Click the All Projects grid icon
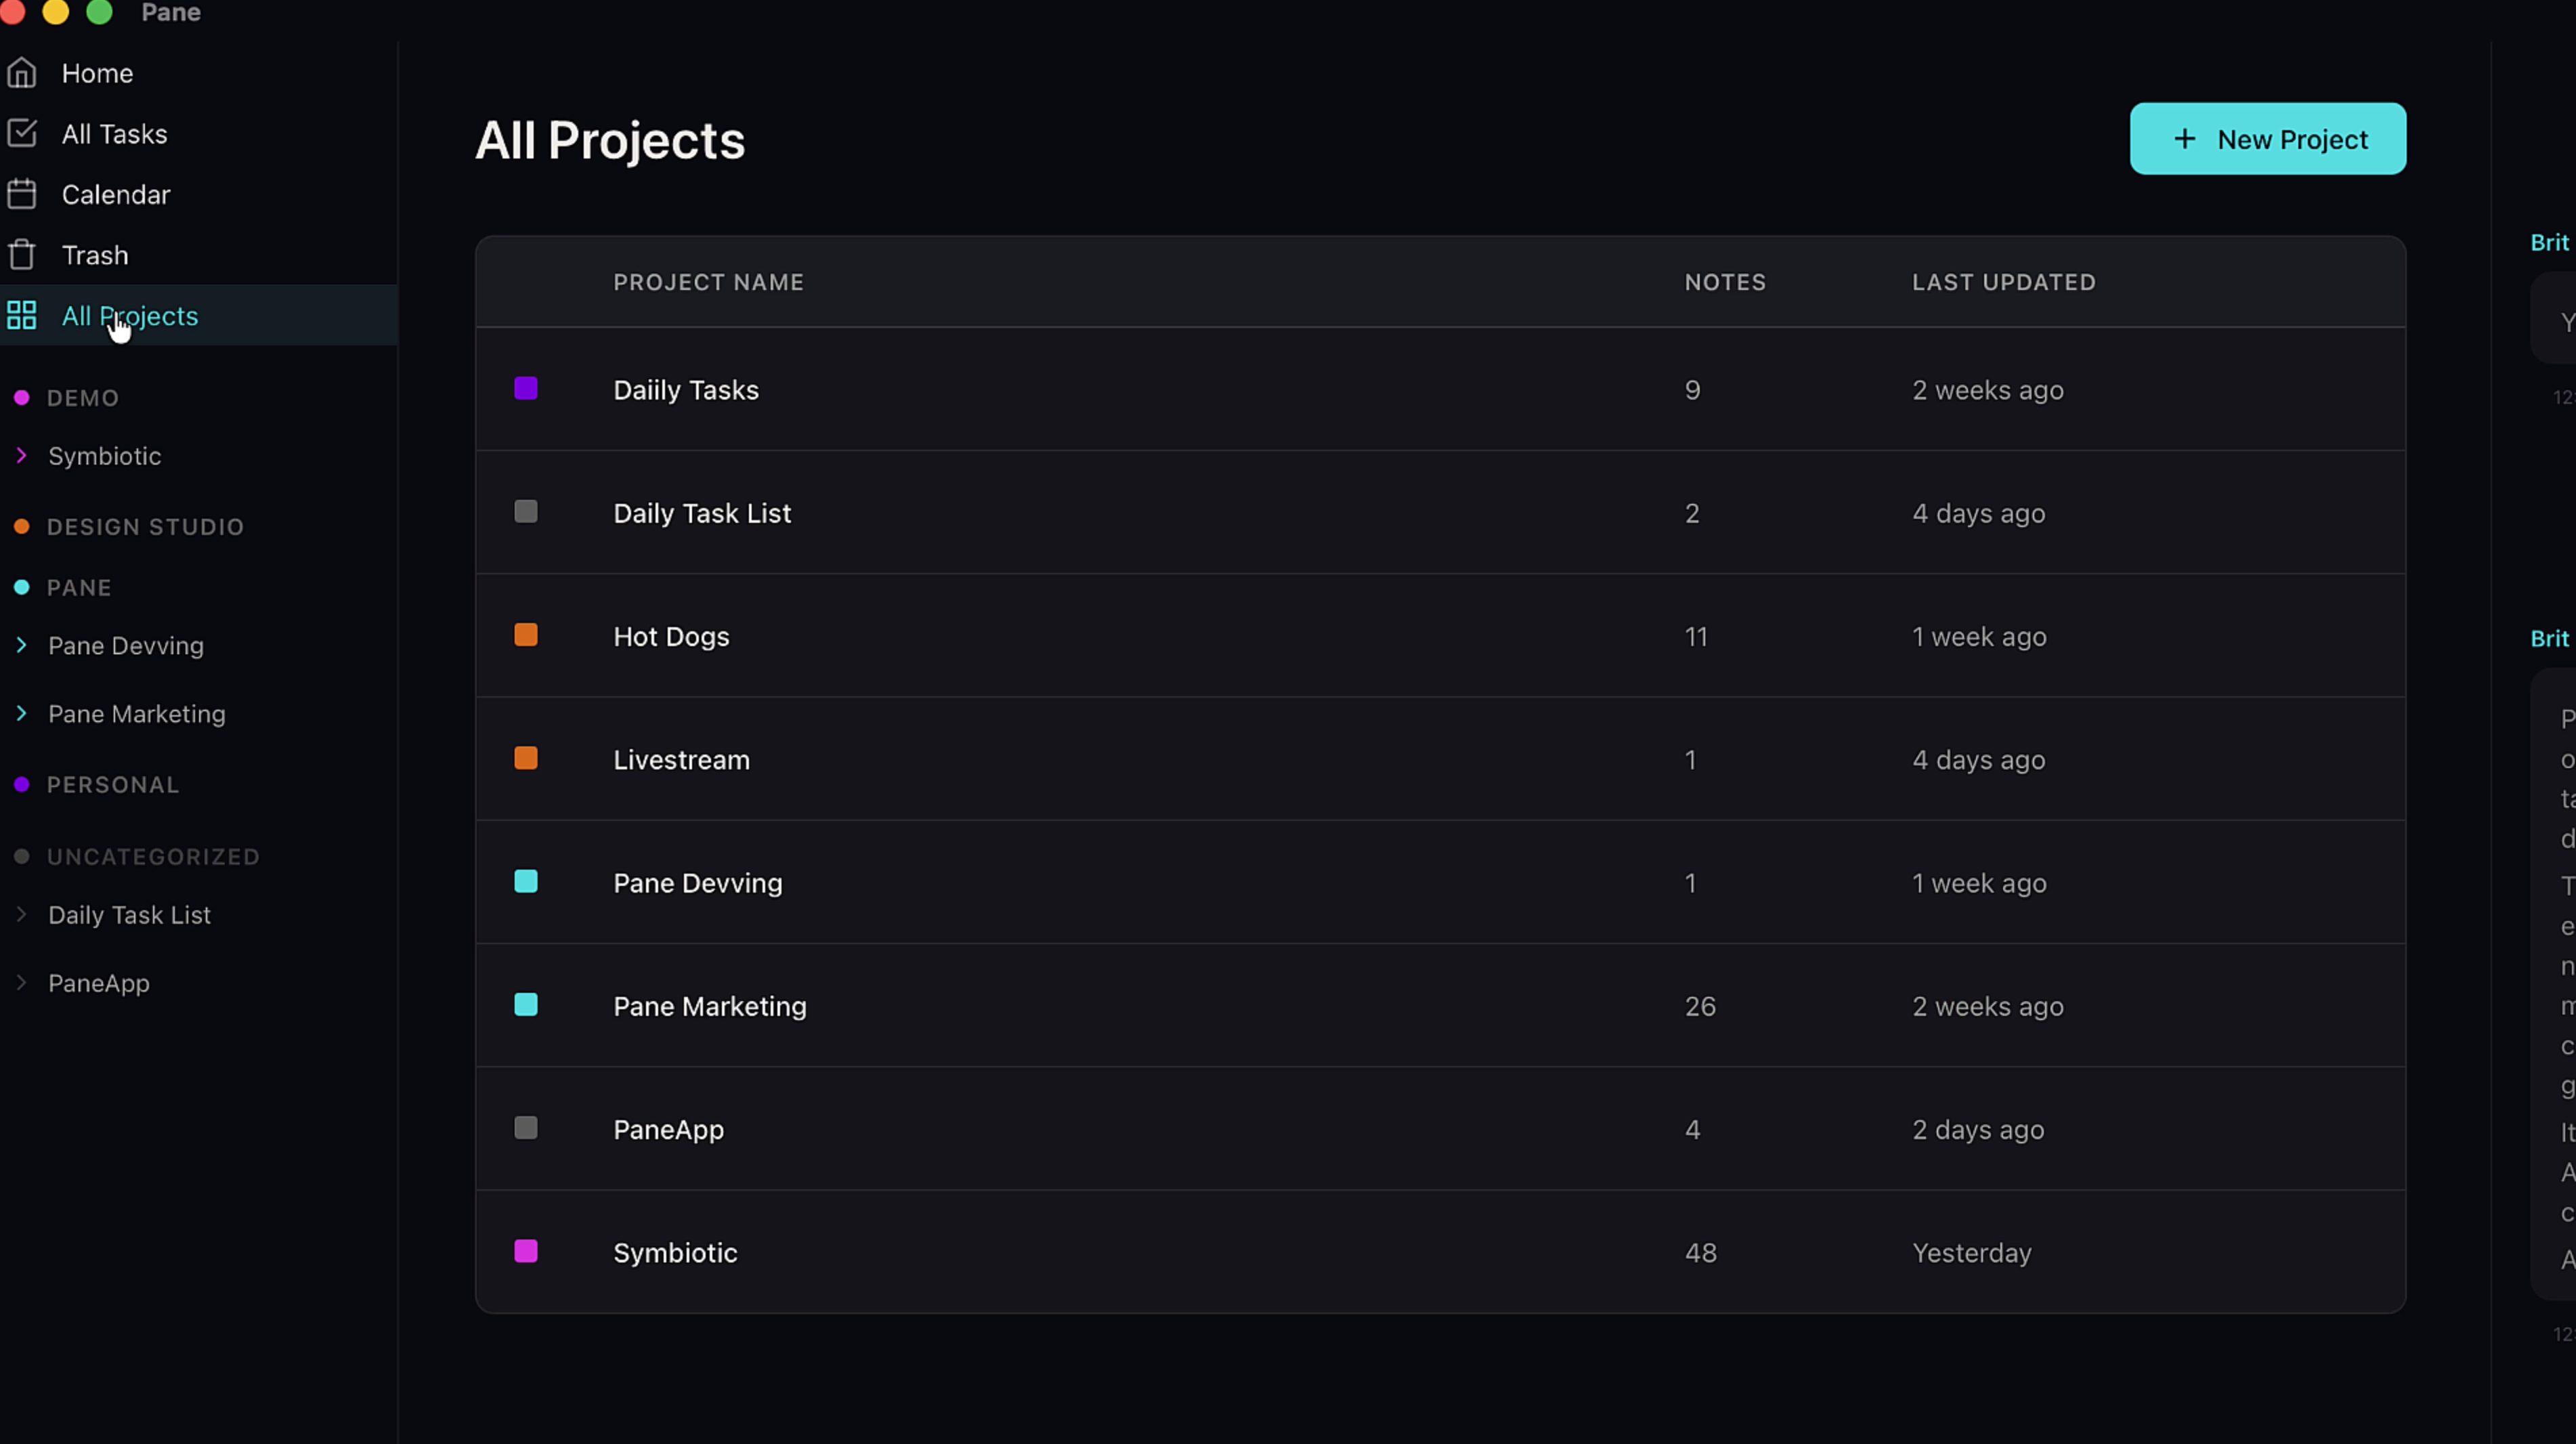This screenshot has width=2576, height=1444. (x=22, y=316)
